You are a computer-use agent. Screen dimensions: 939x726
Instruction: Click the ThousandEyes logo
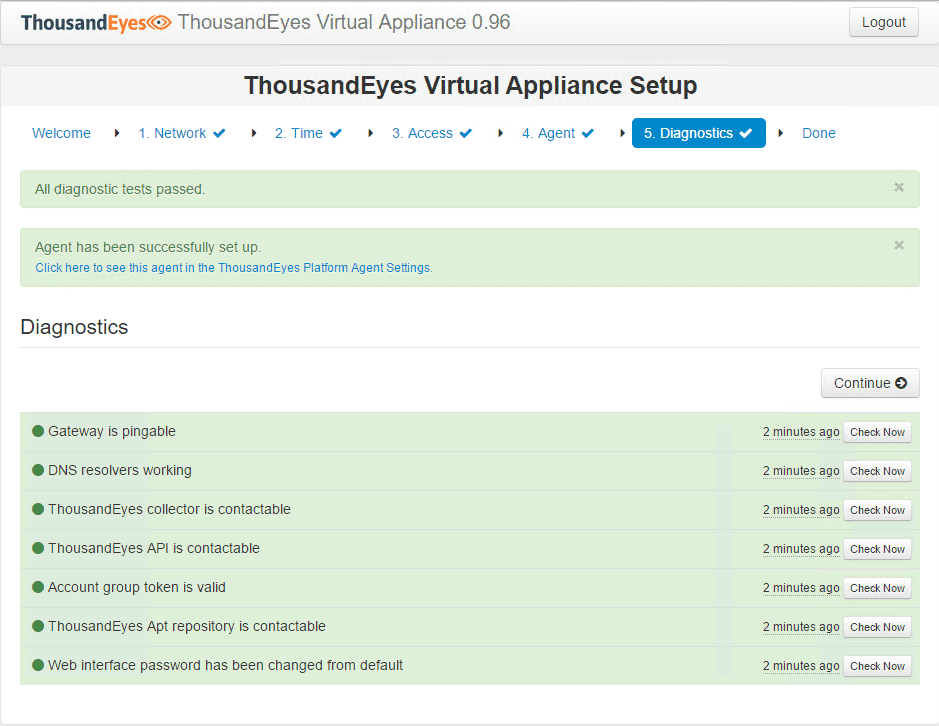click(96, 23)
